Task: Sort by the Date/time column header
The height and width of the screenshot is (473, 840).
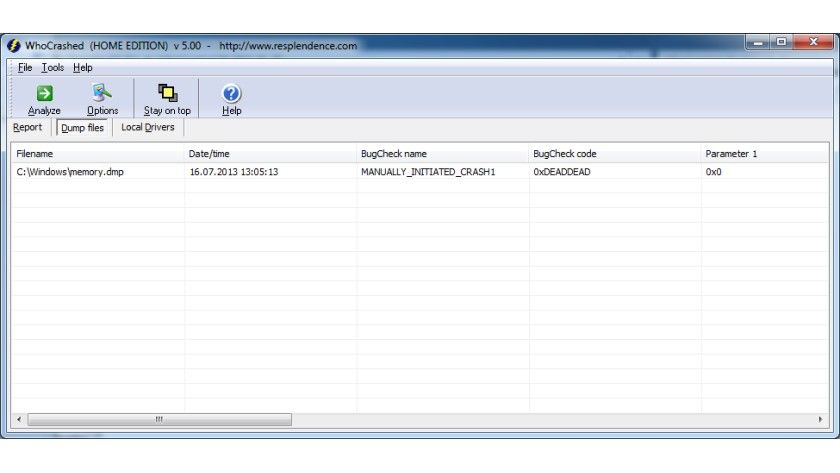Action: point(270,154)
